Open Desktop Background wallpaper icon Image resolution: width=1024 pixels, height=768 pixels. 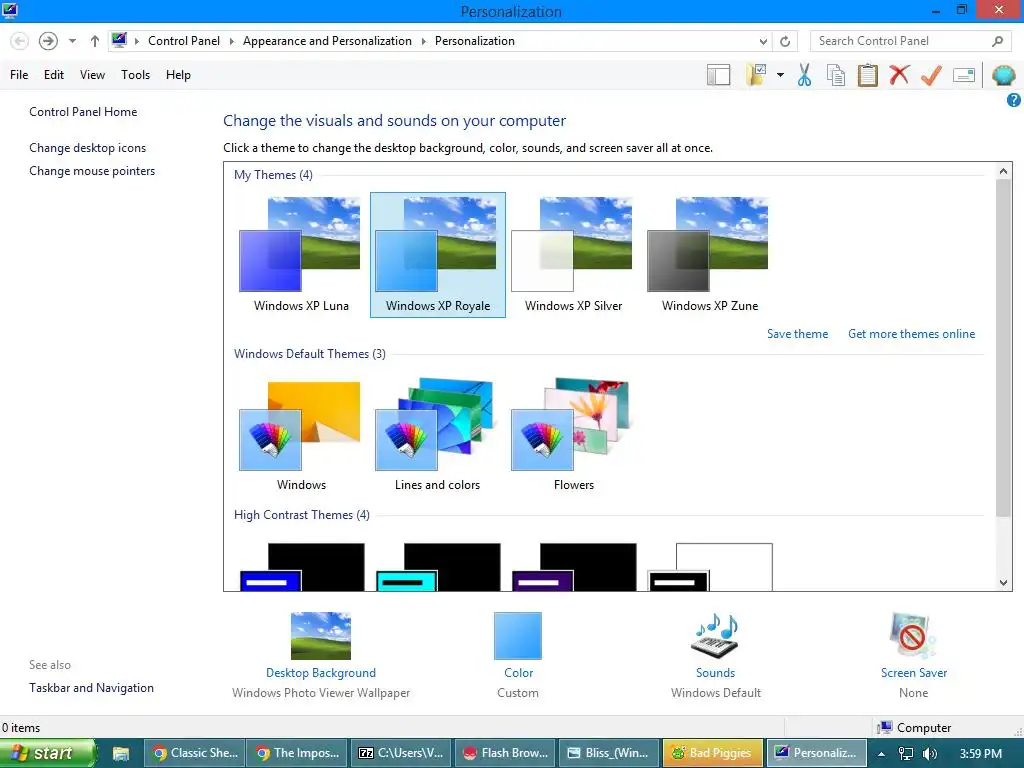click(x=321, y=635)
